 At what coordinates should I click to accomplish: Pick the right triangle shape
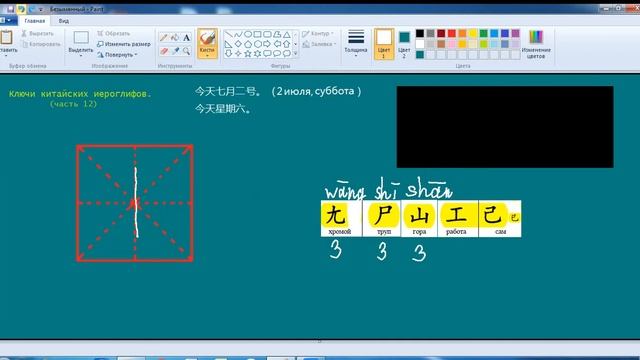pos(229,44)
